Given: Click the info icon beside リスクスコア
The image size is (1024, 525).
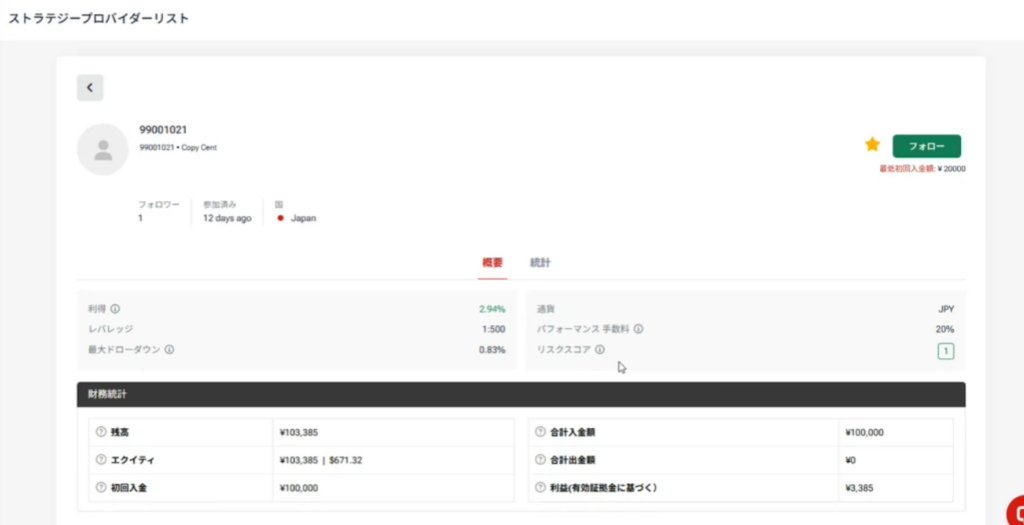Looking at the screenshot, I should (x=600, y=350).
